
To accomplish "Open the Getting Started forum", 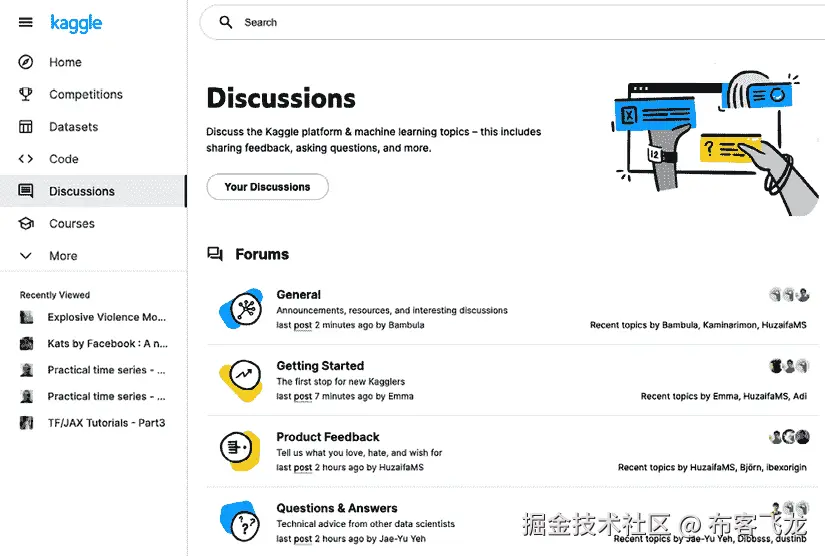I will 320,366.
